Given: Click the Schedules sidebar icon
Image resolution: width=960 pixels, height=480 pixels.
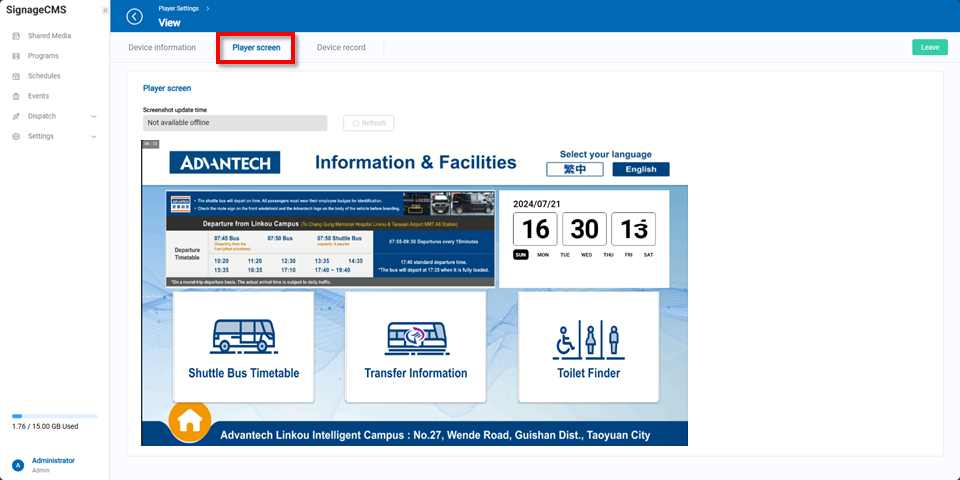Looking at the screenshot, I should tap(16, 76).
